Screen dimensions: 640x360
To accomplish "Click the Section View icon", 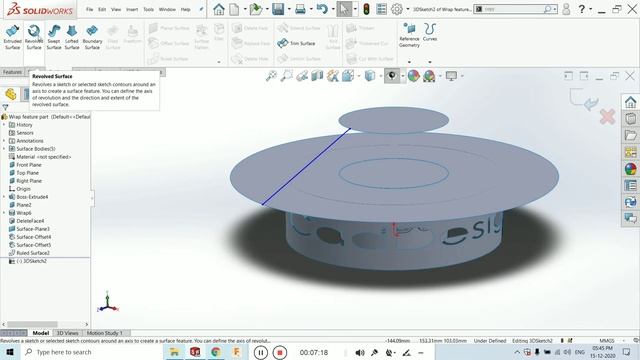I will [x=317, y=76].
